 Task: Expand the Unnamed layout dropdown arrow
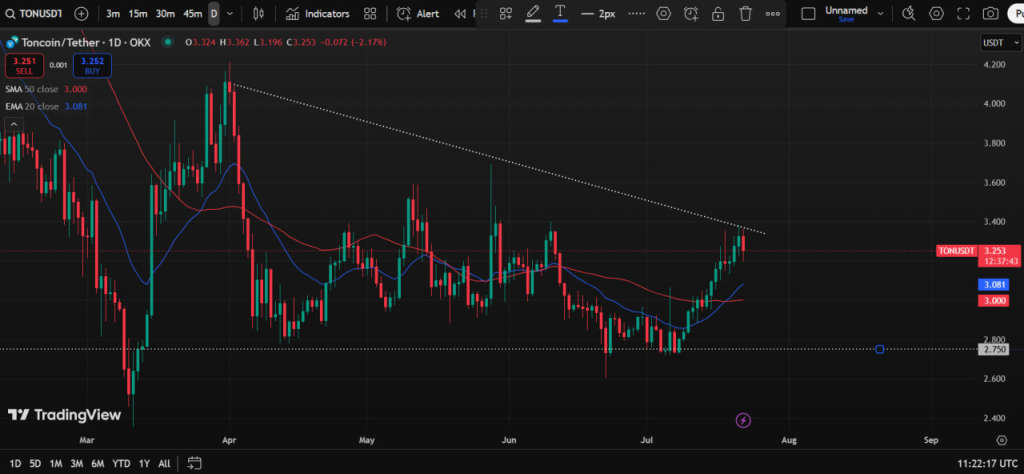[881, 13]
